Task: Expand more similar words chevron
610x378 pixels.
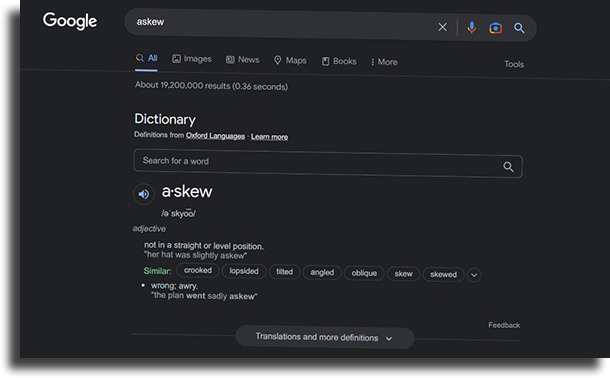Action: point(474,275)
